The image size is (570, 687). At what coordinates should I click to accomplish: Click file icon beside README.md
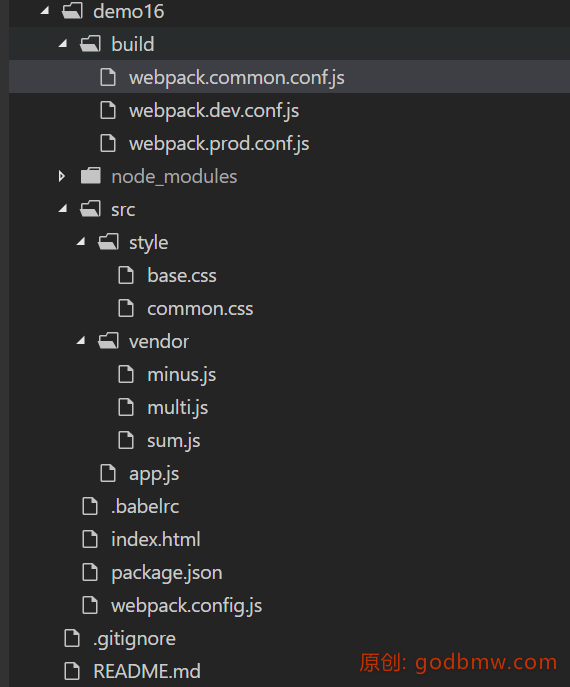pyautogui.click(x=72, y=671)
